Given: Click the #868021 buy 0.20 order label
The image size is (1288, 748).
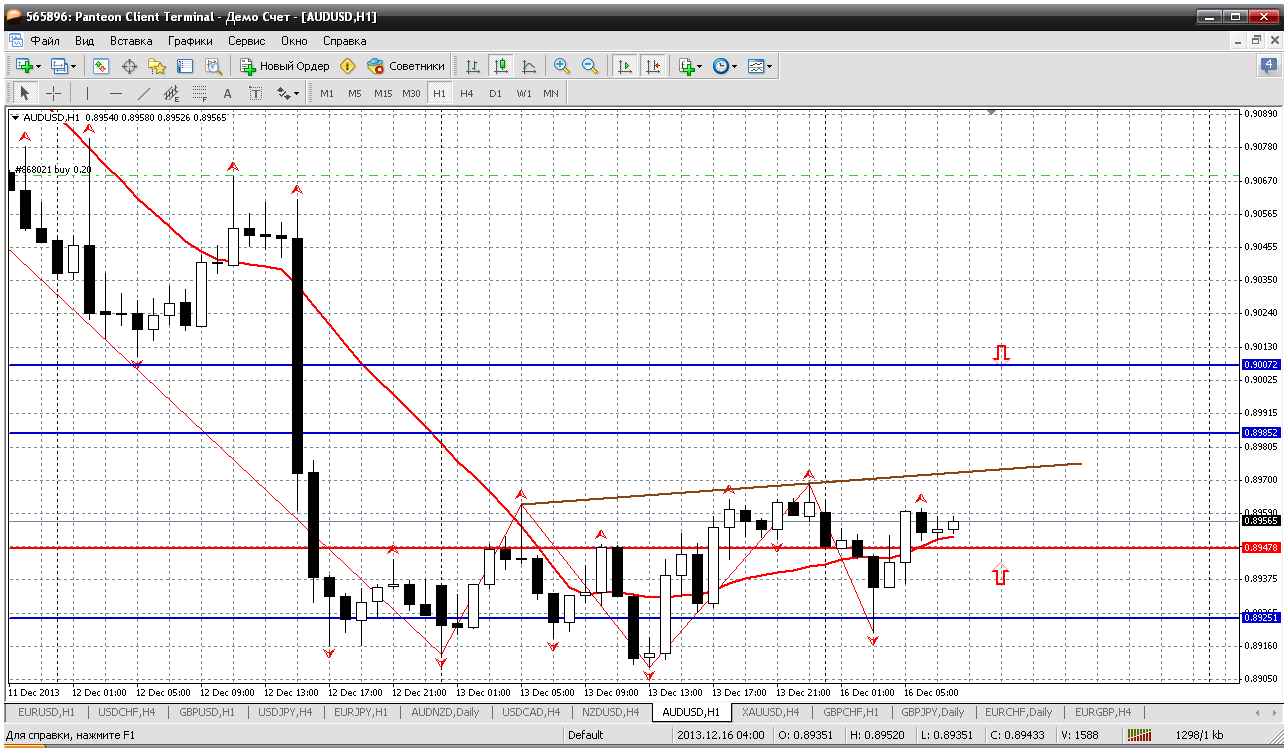Looking at the screenshot, I should click(x=53, y=170).
